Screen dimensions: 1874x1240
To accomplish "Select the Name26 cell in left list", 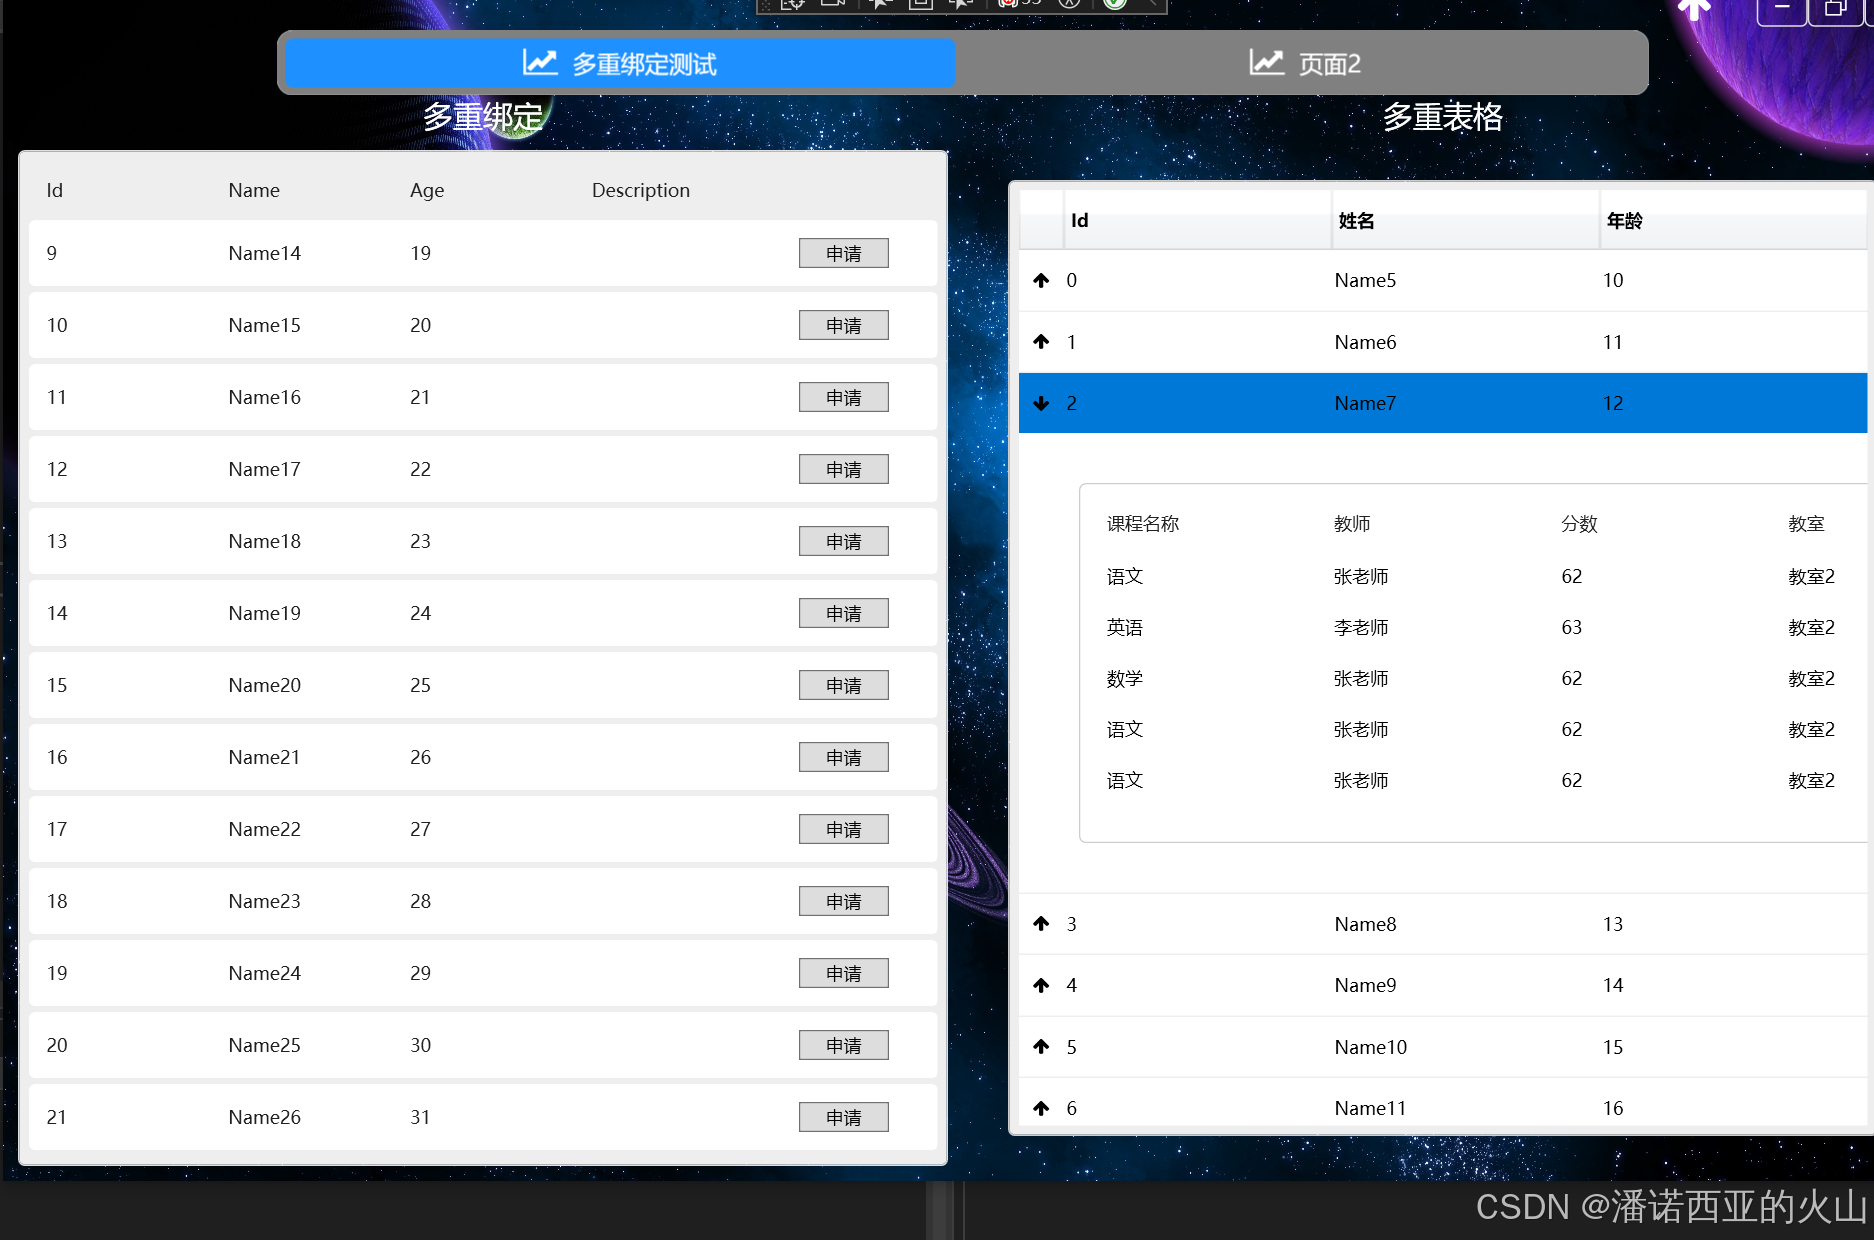I will pos(264,1117).
